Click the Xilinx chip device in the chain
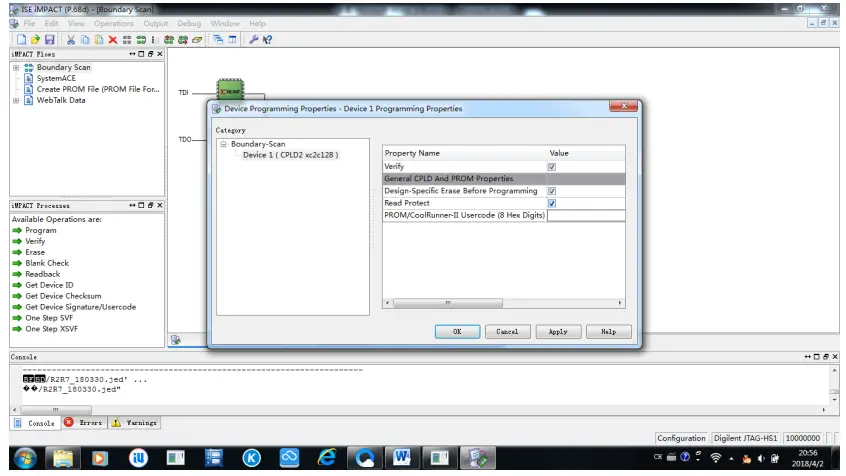The height and width of the screenshot is (476, 846). (230, 90)
